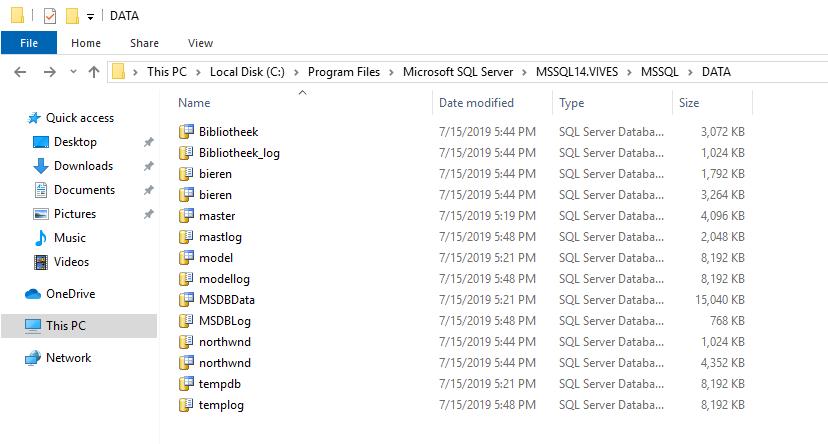Click the pin icon next to Downloads
The width and height of the screenshot is (828, 444).
click(x=149, y=166)
